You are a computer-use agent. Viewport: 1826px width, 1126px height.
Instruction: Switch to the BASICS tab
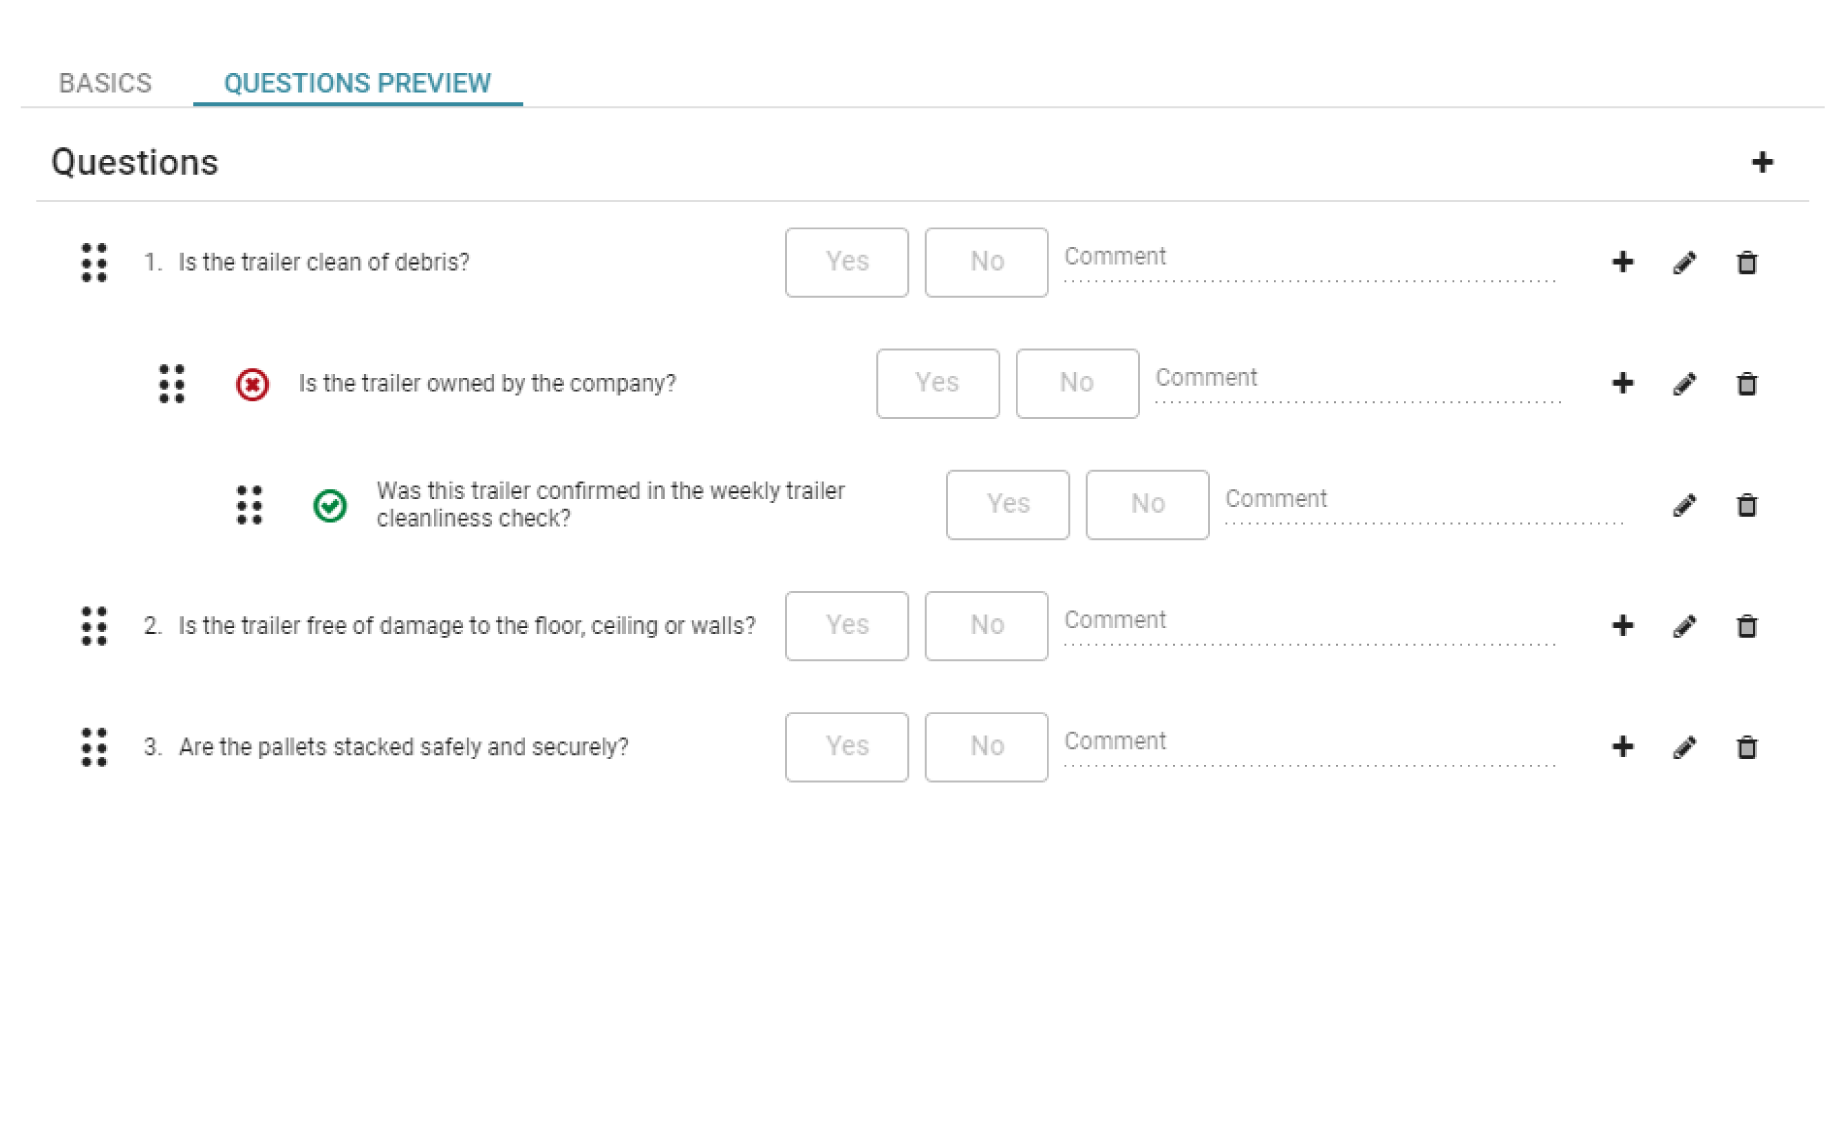point(105,83)
